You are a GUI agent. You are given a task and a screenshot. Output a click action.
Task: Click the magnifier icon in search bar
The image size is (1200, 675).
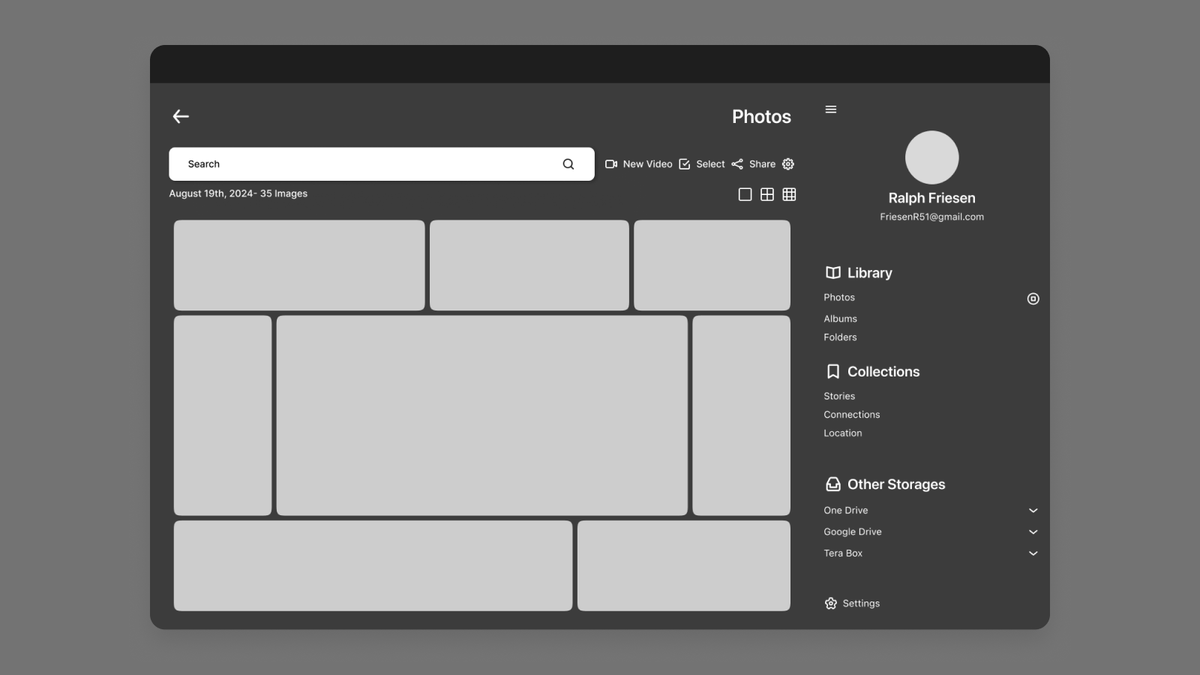(x=568, y=164)
